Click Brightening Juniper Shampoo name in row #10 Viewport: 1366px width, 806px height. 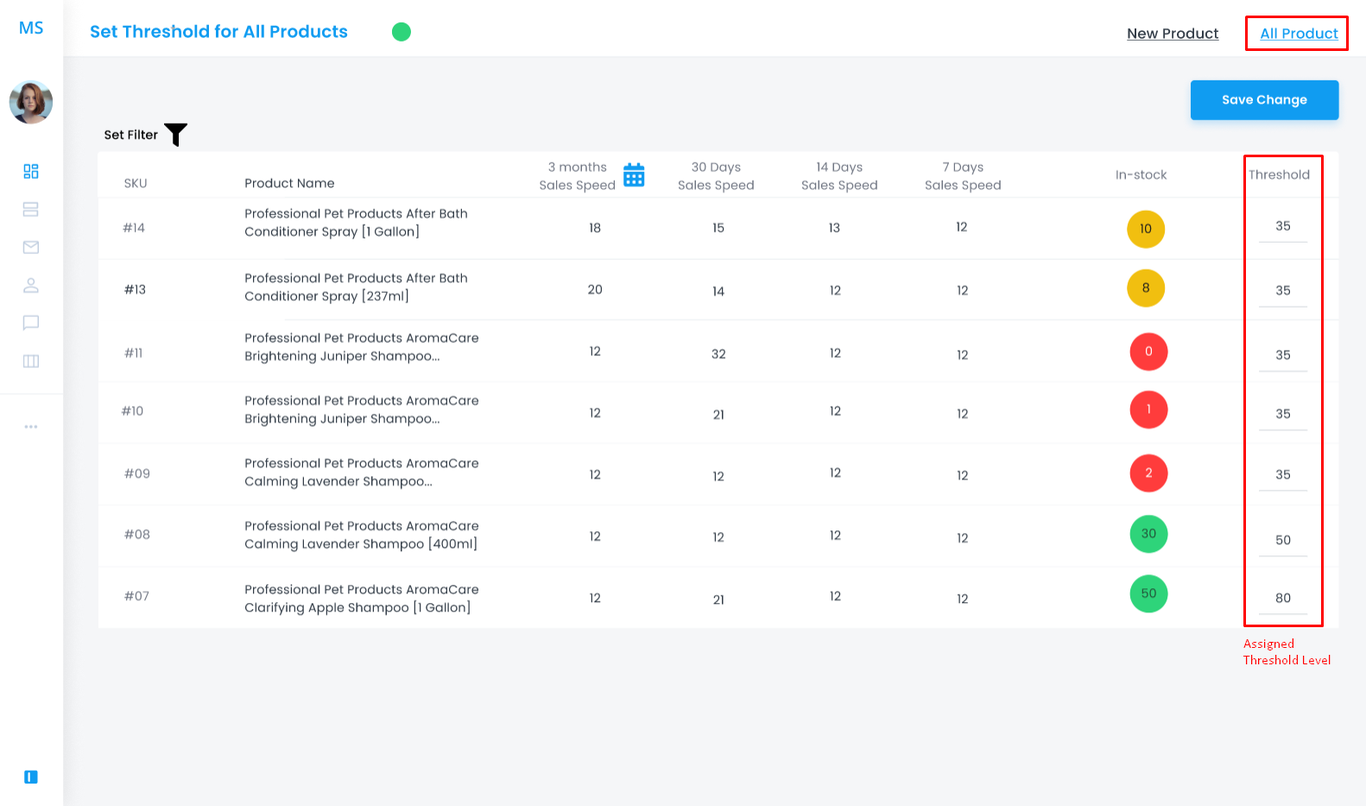[362, 410]
